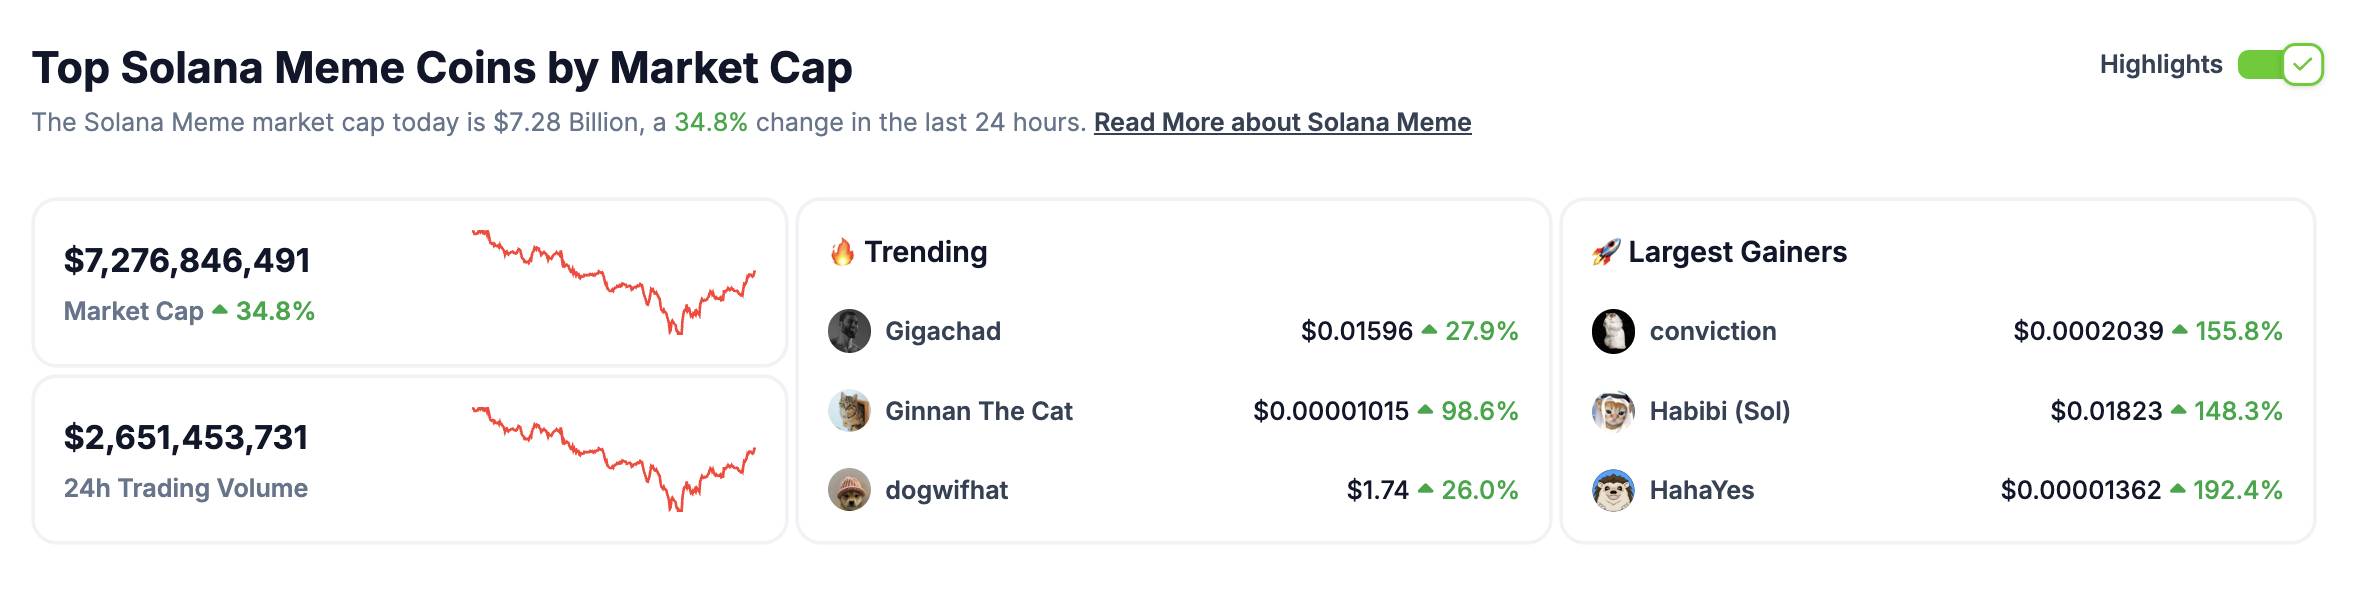Click the dogwifhat coin avatar icon

click(x=849, y=490)
